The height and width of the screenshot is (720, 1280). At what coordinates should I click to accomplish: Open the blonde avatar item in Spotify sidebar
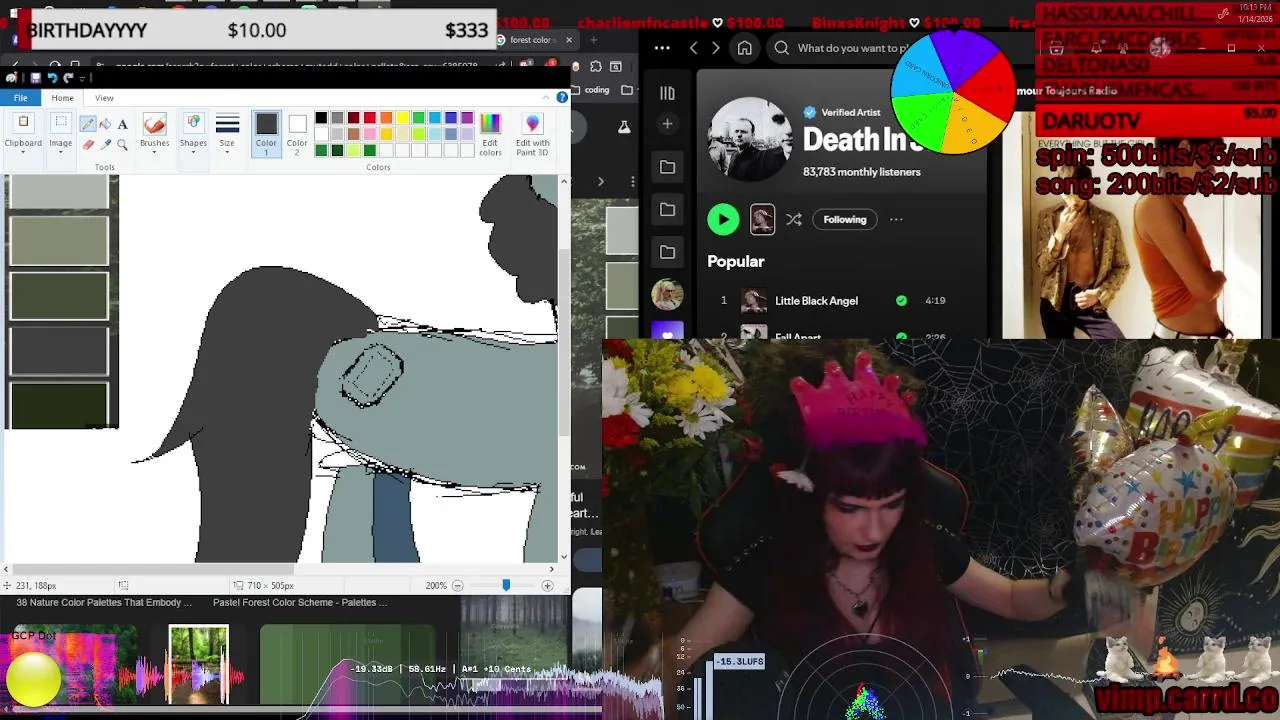tap(667, 294)
